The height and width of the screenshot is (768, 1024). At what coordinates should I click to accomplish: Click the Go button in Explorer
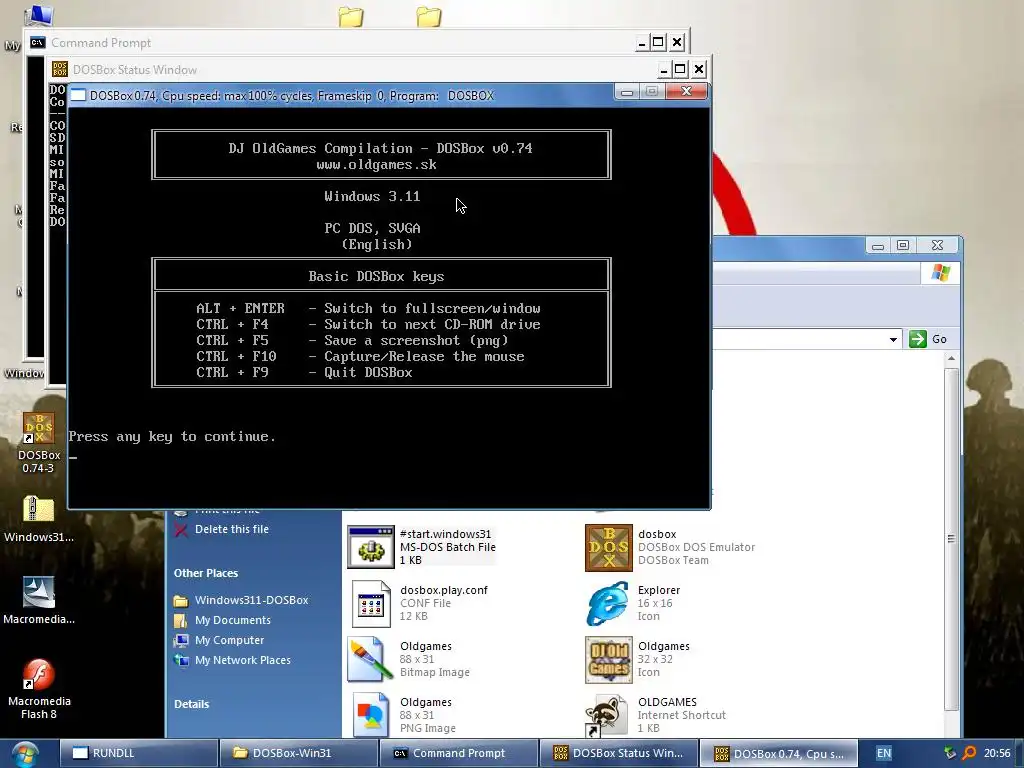pos(928,339)
